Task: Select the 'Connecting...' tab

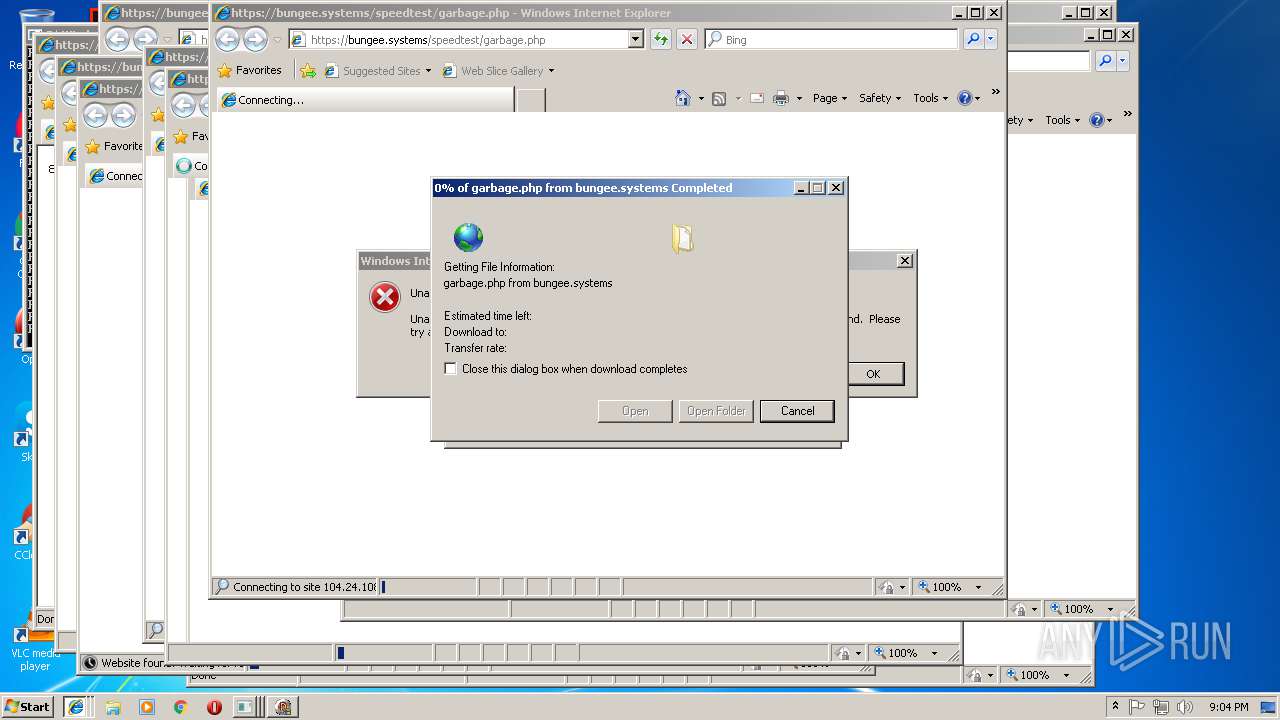Action: tap(365, 100)
